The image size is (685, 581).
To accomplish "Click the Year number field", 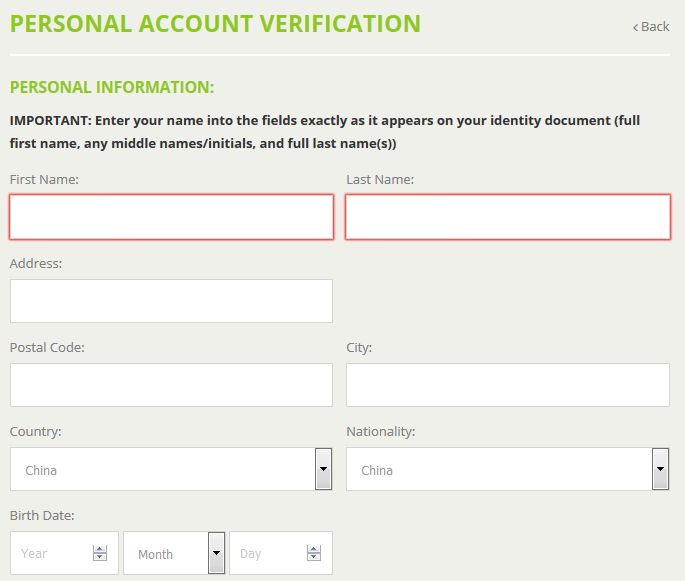I will pos(50,553).
